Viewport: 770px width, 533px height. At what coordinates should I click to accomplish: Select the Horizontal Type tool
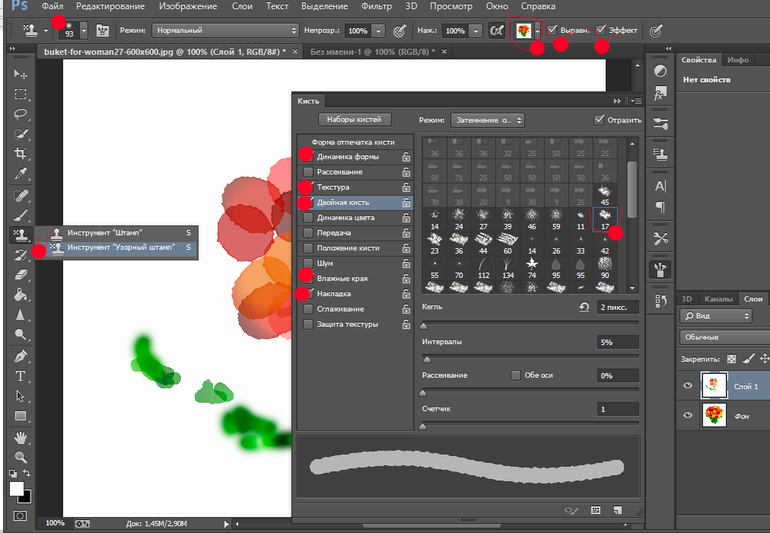(x=20, y=376)
